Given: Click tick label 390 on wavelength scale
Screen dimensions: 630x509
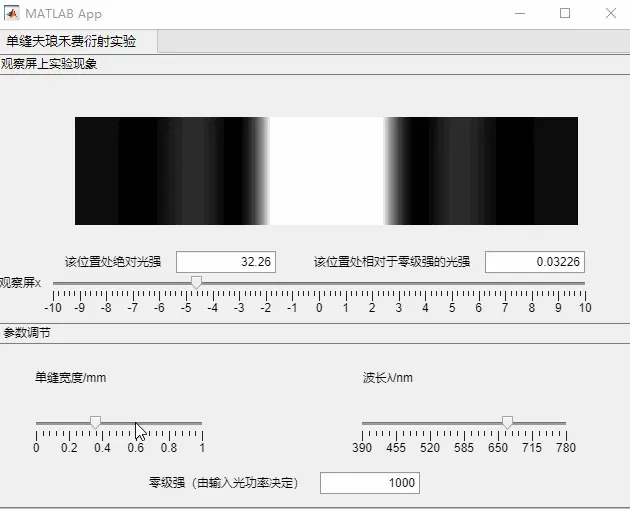Looking at the screenshot, I should 362,448.
